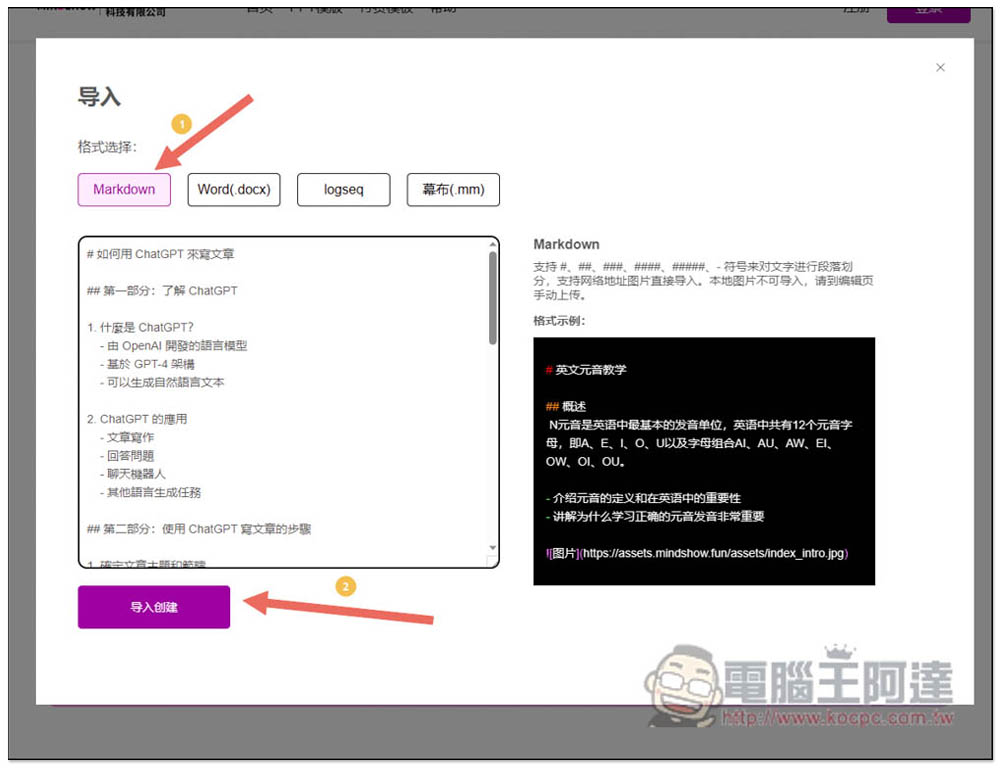The height and width of the screenshot is (768, 1000).
Task: Choose the Word(.docx) format
Action: [234, 189]
